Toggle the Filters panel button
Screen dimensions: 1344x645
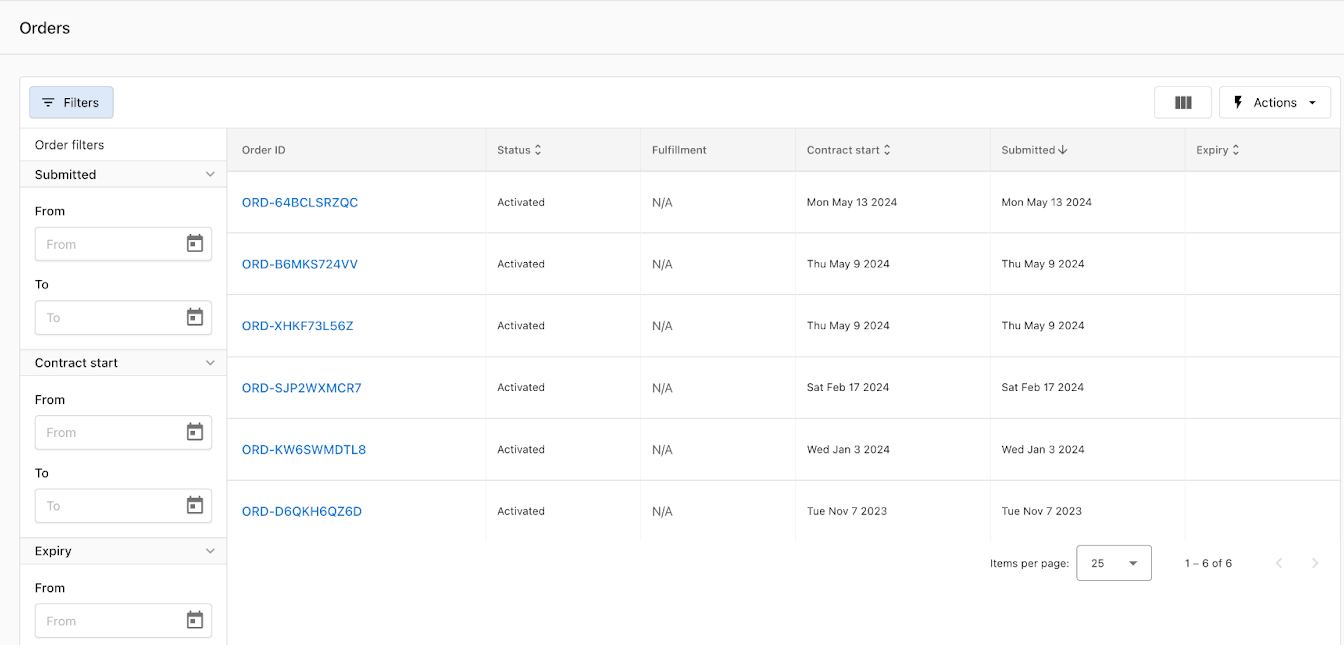click(71, 102)
